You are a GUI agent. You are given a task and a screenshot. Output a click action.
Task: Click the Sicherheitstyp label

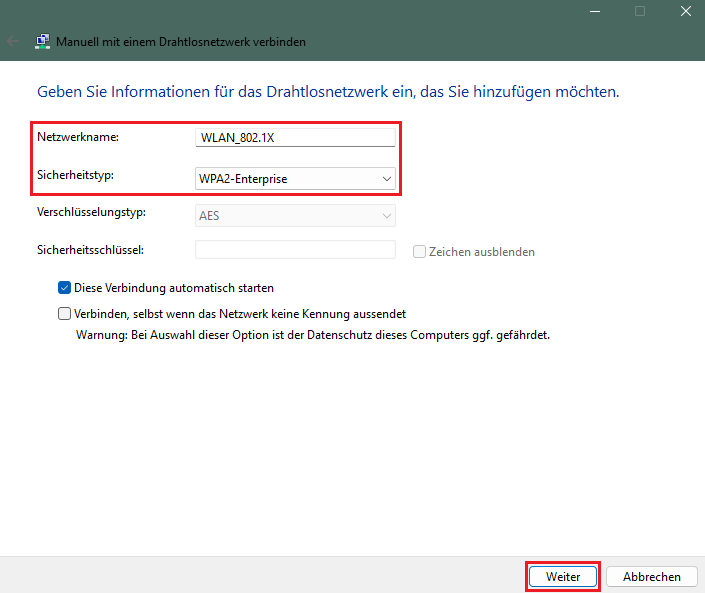coord(76,175)
